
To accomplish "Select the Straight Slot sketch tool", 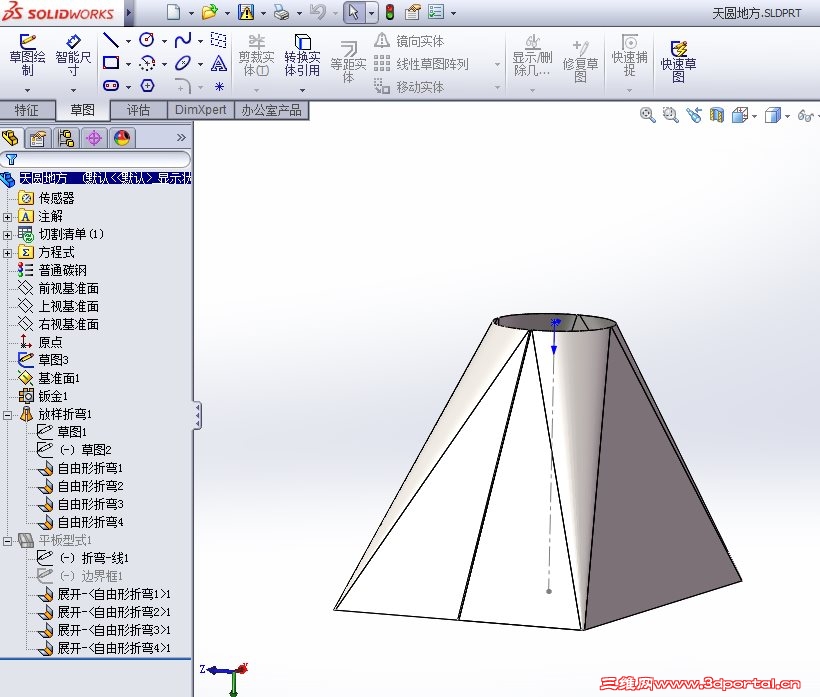I will (111, 86).
